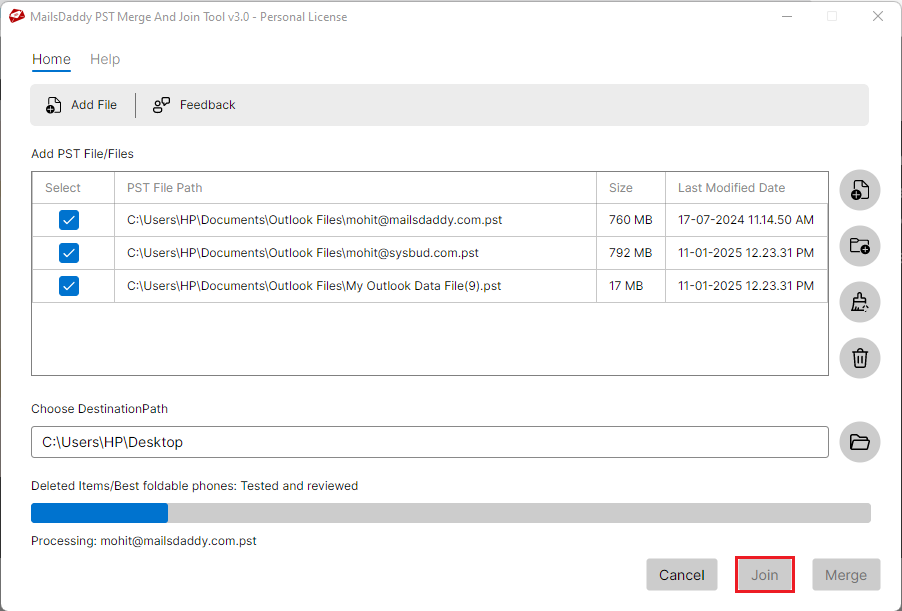The image size is (902, 611).
Task: Click the 17-07-2024 11.14.50 AM date cell
Action: (x=747, y=220)
